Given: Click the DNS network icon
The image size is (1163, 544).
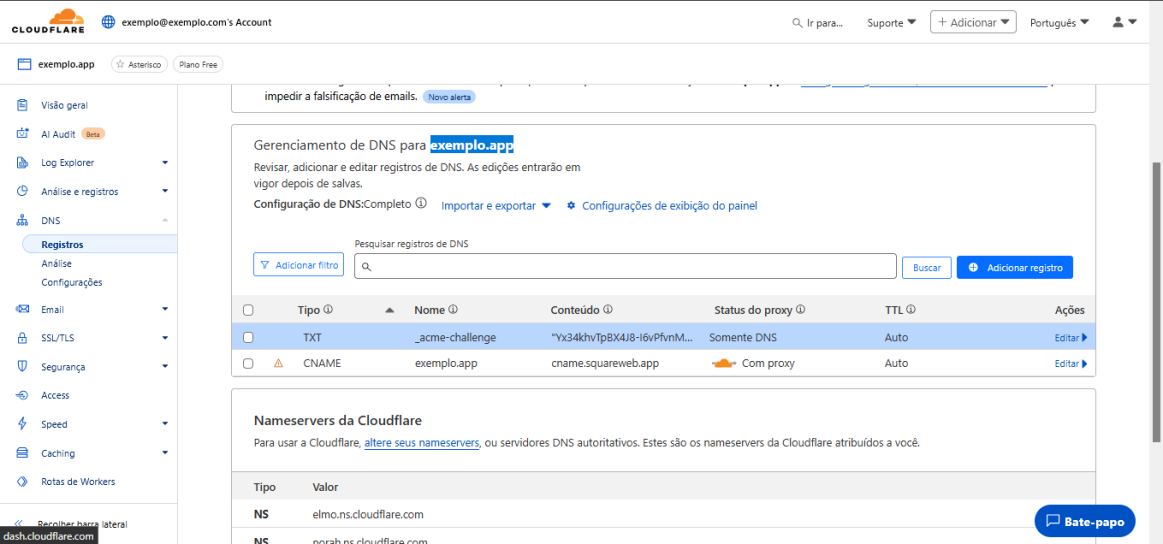Looking at the screenshot, I should click(x=22, y=220).
